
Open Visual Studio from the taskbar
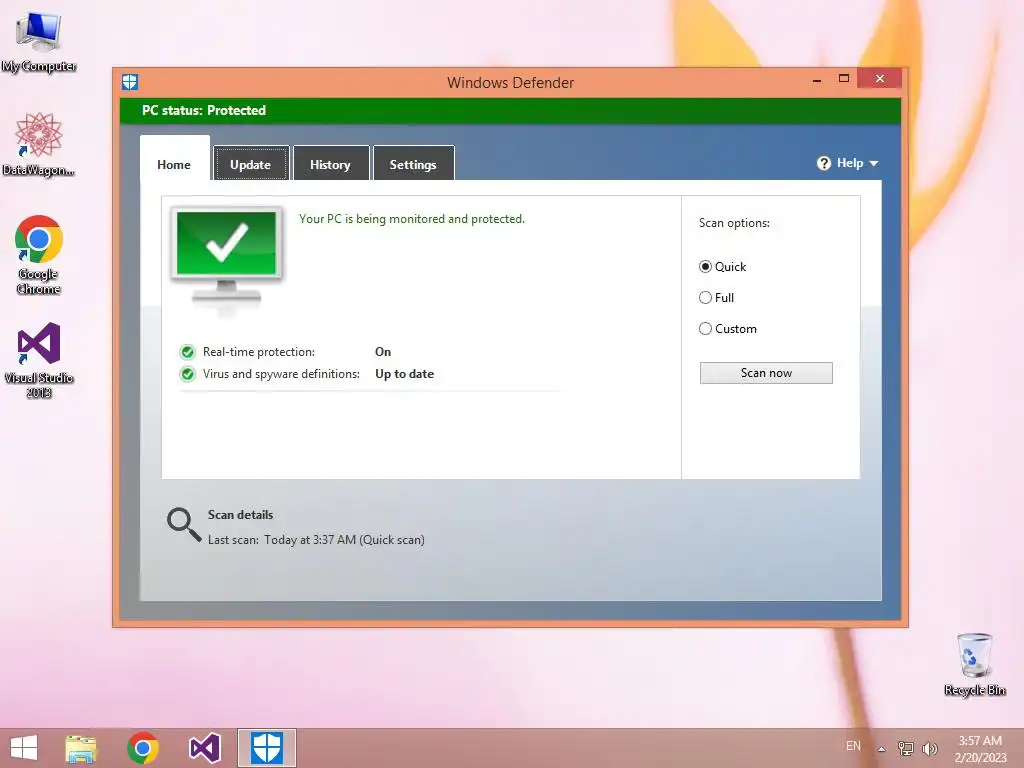click(x=204, y=748)
